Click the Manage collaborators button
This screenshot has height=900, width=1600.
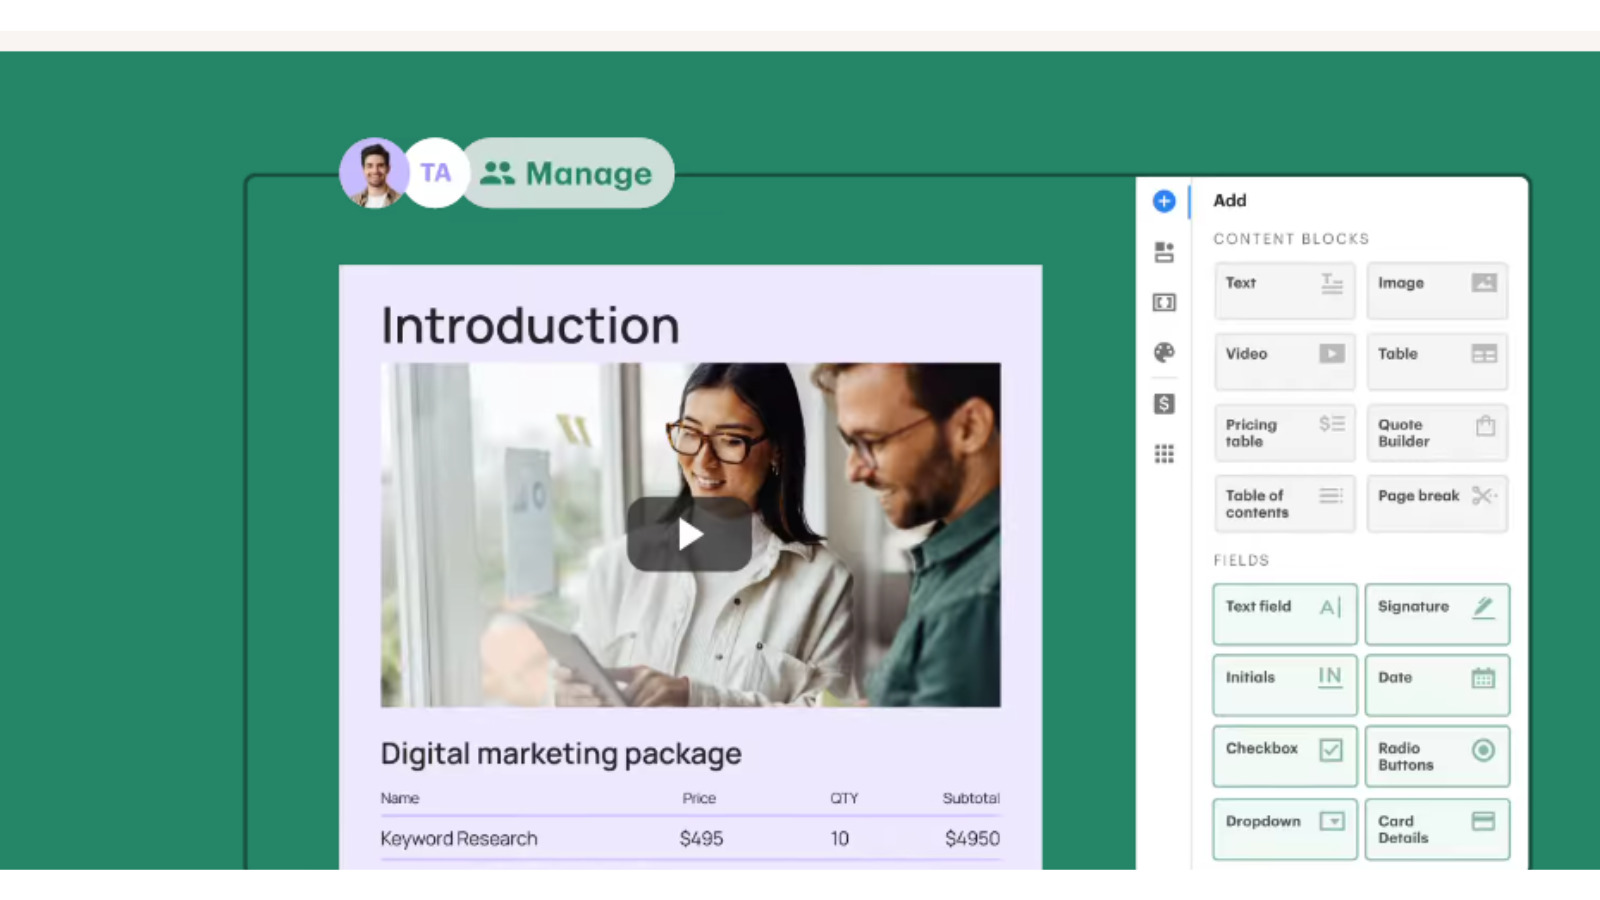tap(568, 173)
